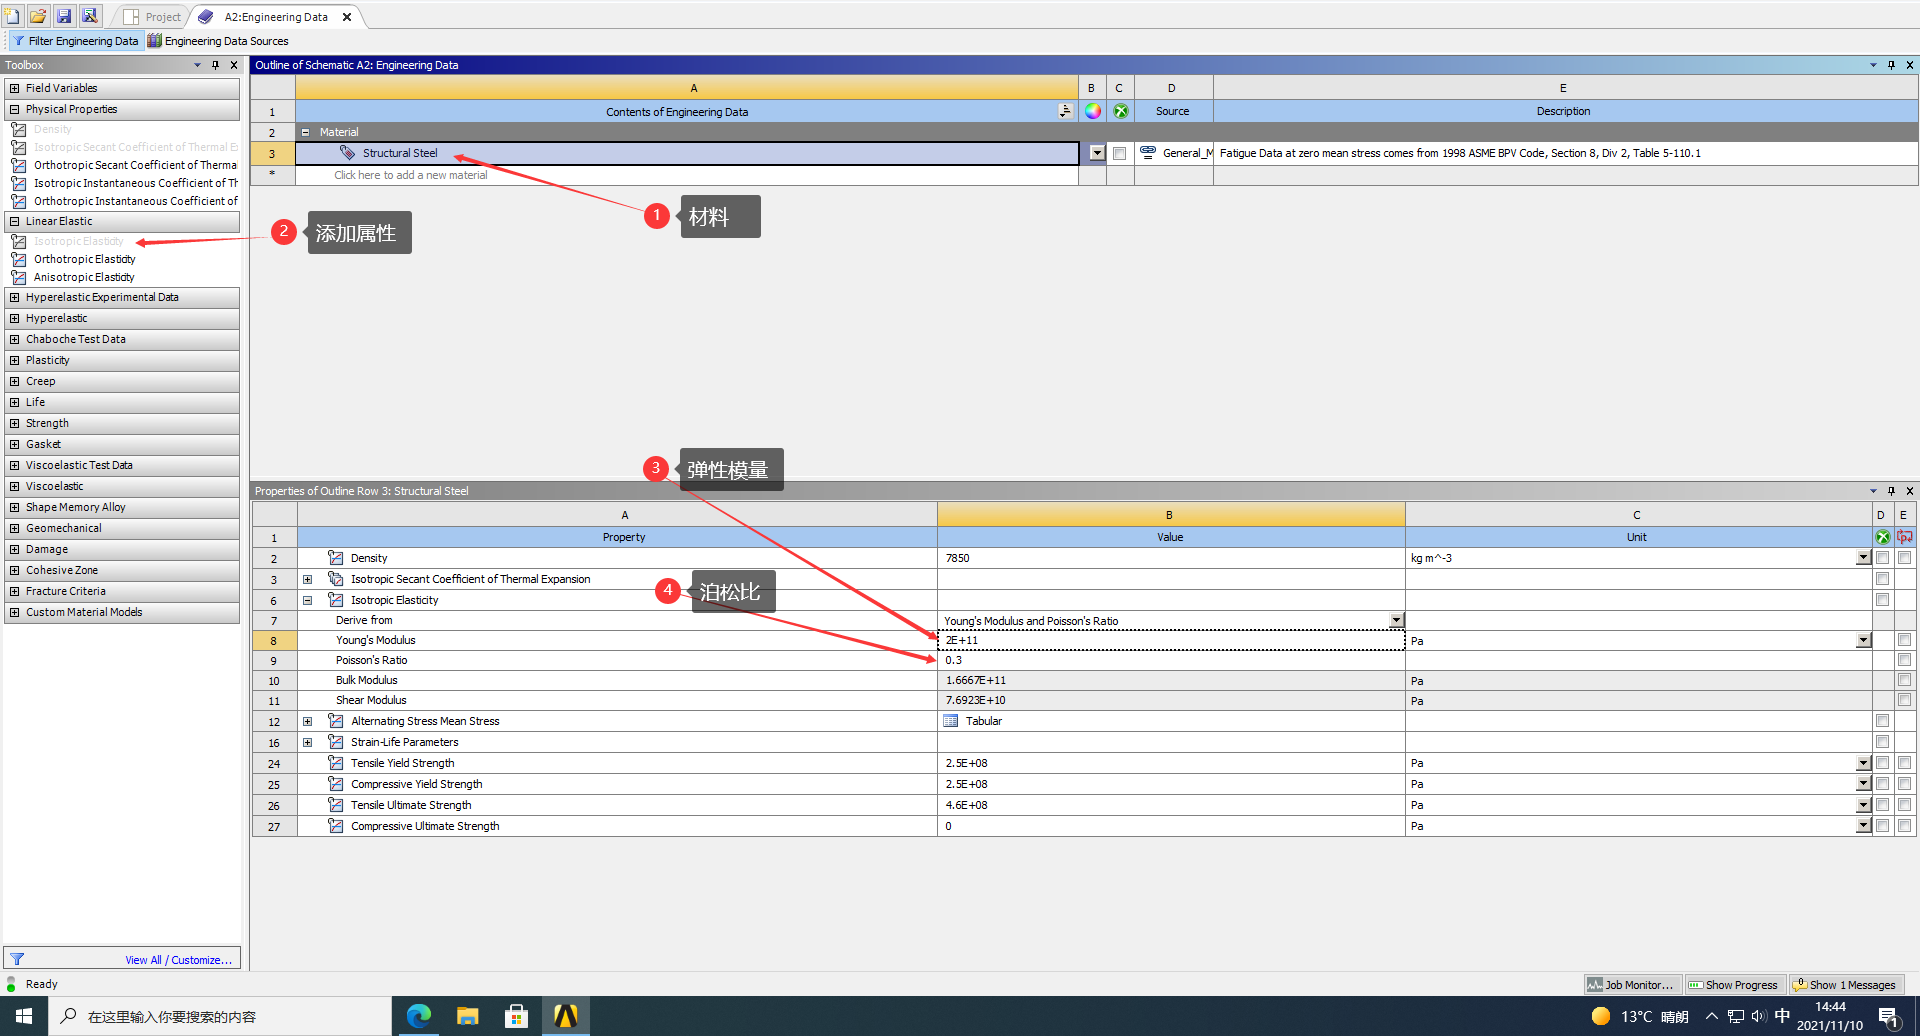Click the color wheel in the outline header
1920x1036 pixels.
coord(1092,111)
